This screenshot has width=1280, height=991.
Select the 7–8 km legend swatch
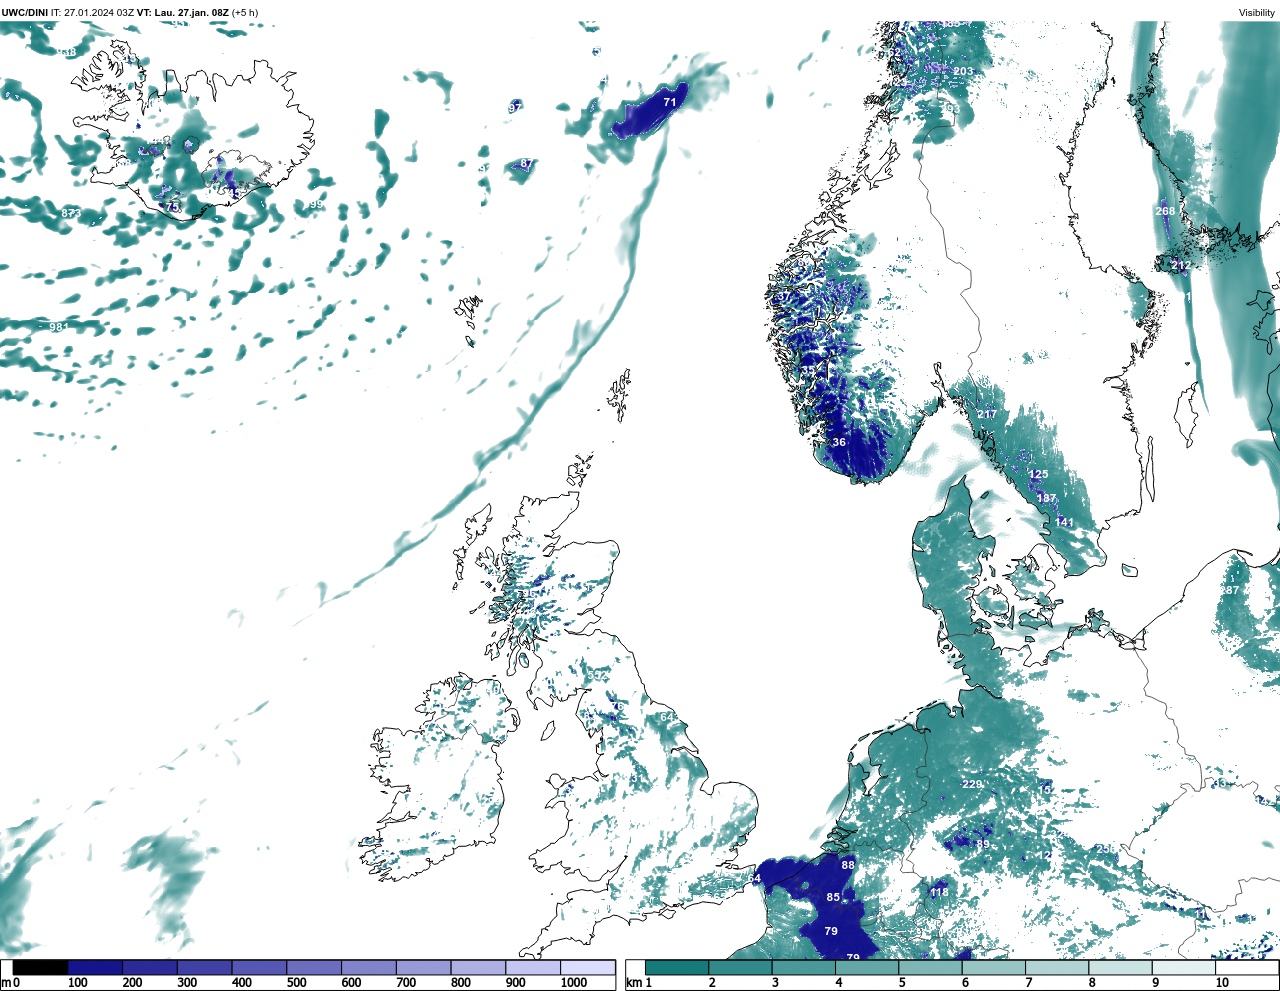(x=1056, y=967)
